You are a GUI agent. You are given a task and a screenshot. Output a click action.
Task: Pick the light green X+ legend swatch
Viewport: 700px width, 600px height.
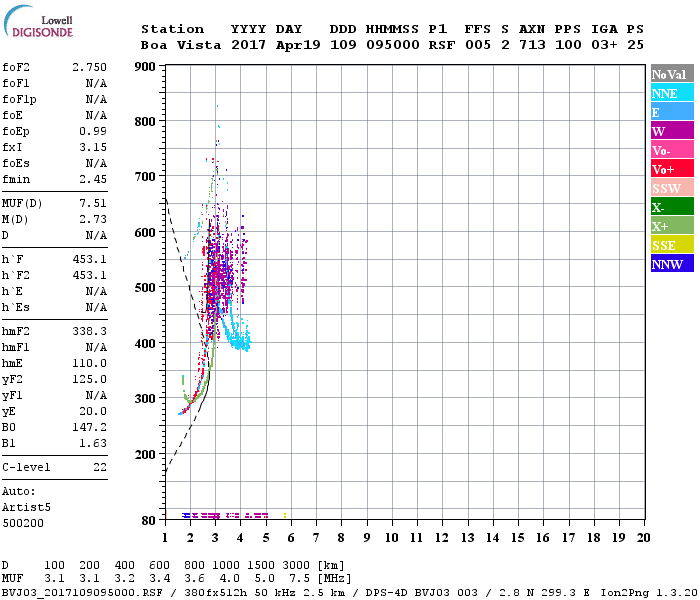[x=671, y=227]
